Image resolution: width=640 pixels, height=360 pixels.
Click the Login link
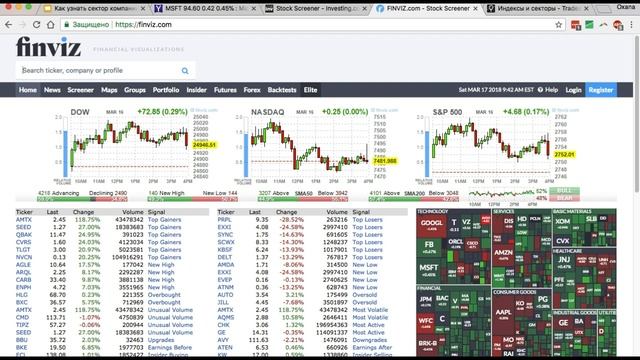coord(573,90)
